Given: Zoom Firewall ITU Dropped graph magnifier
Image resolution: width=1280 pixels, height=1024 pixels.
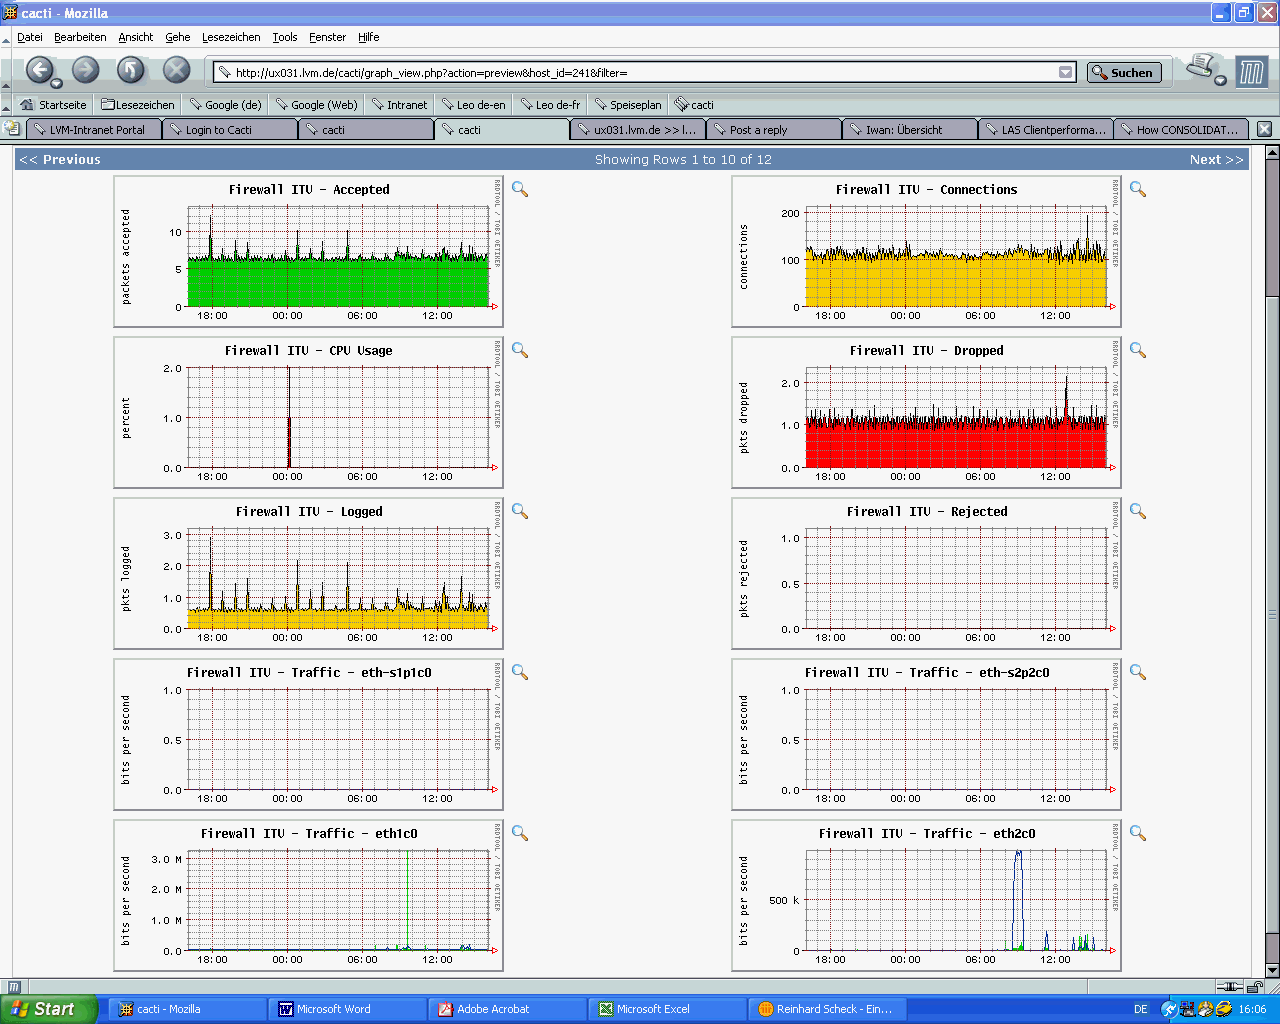Looking at the screenshot, I should pos(1138,350).
